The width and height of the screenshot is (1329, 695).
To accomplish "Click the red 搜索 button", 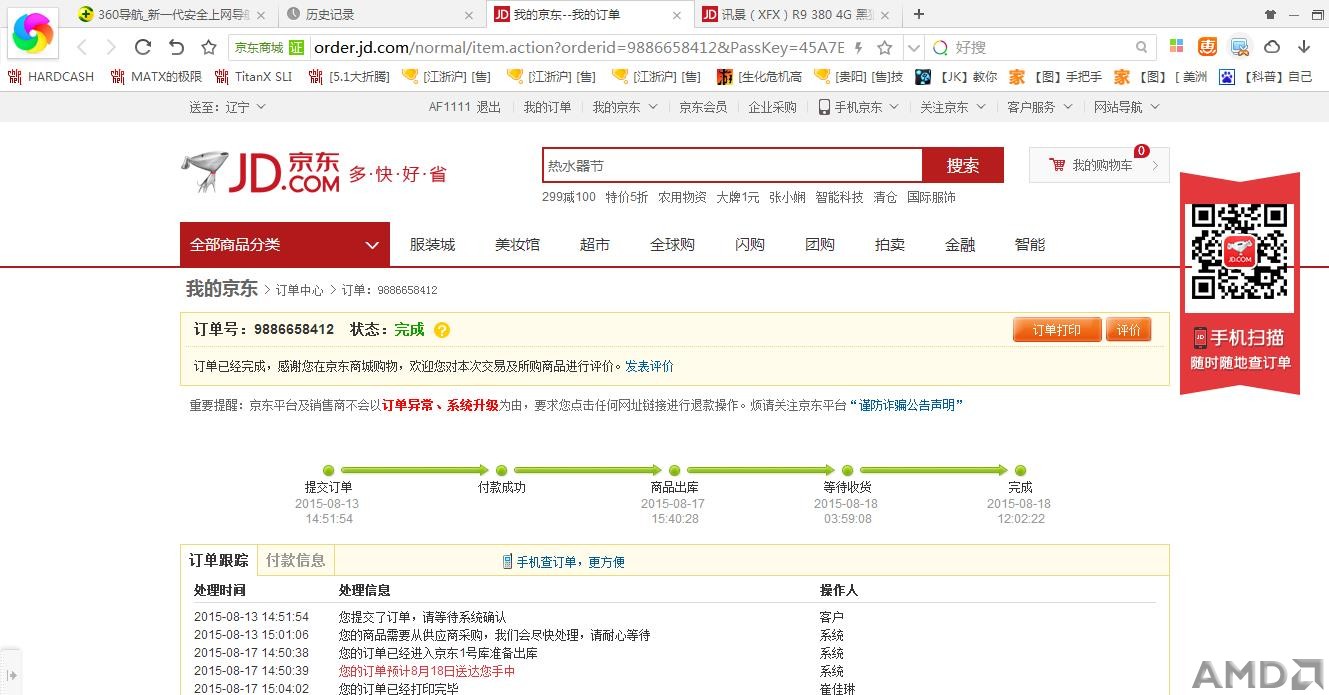I will click(963, 165).
